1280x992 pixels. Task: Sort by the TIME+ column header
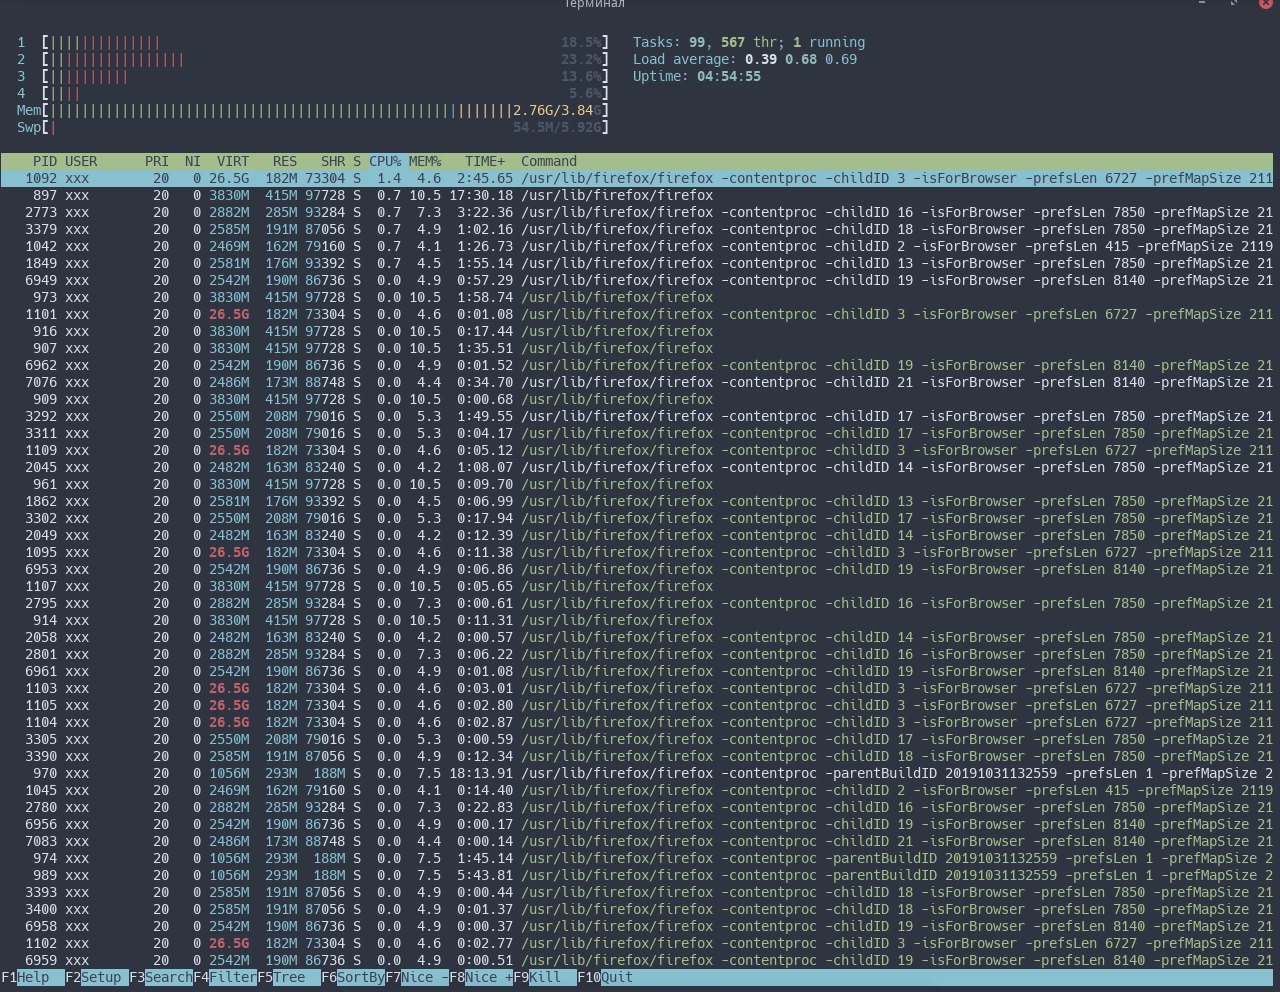[485, 161]
